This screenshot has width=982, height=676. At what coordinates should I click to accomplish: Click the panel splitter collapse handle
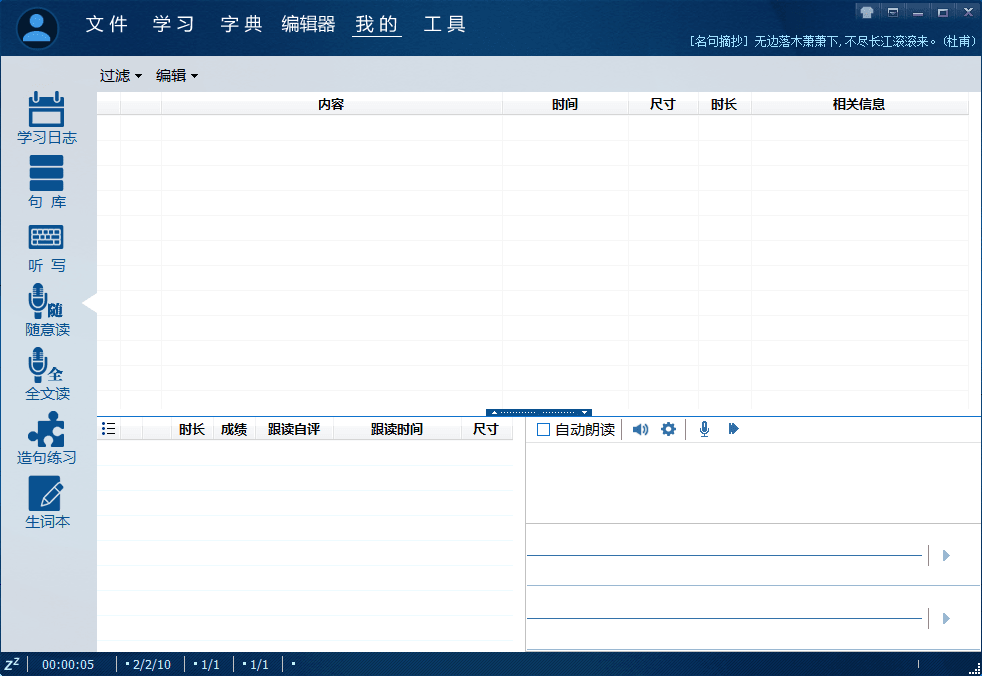[x=539, y=412]
